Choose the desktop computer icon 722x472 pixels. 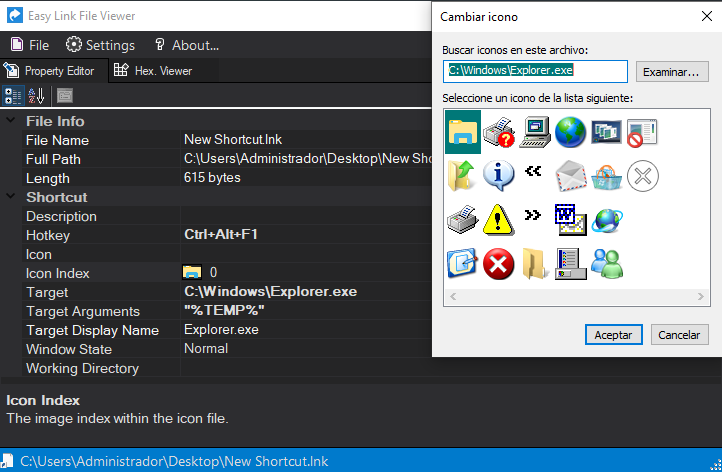(535, 133)
